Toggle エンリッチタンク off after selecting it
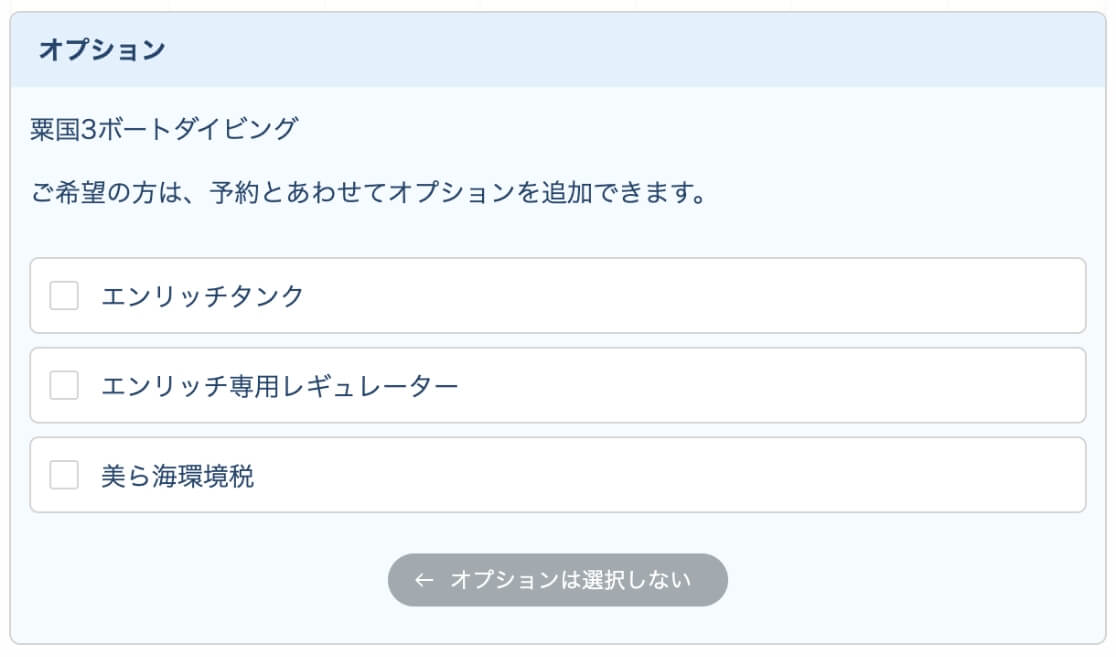 [63, 296]
